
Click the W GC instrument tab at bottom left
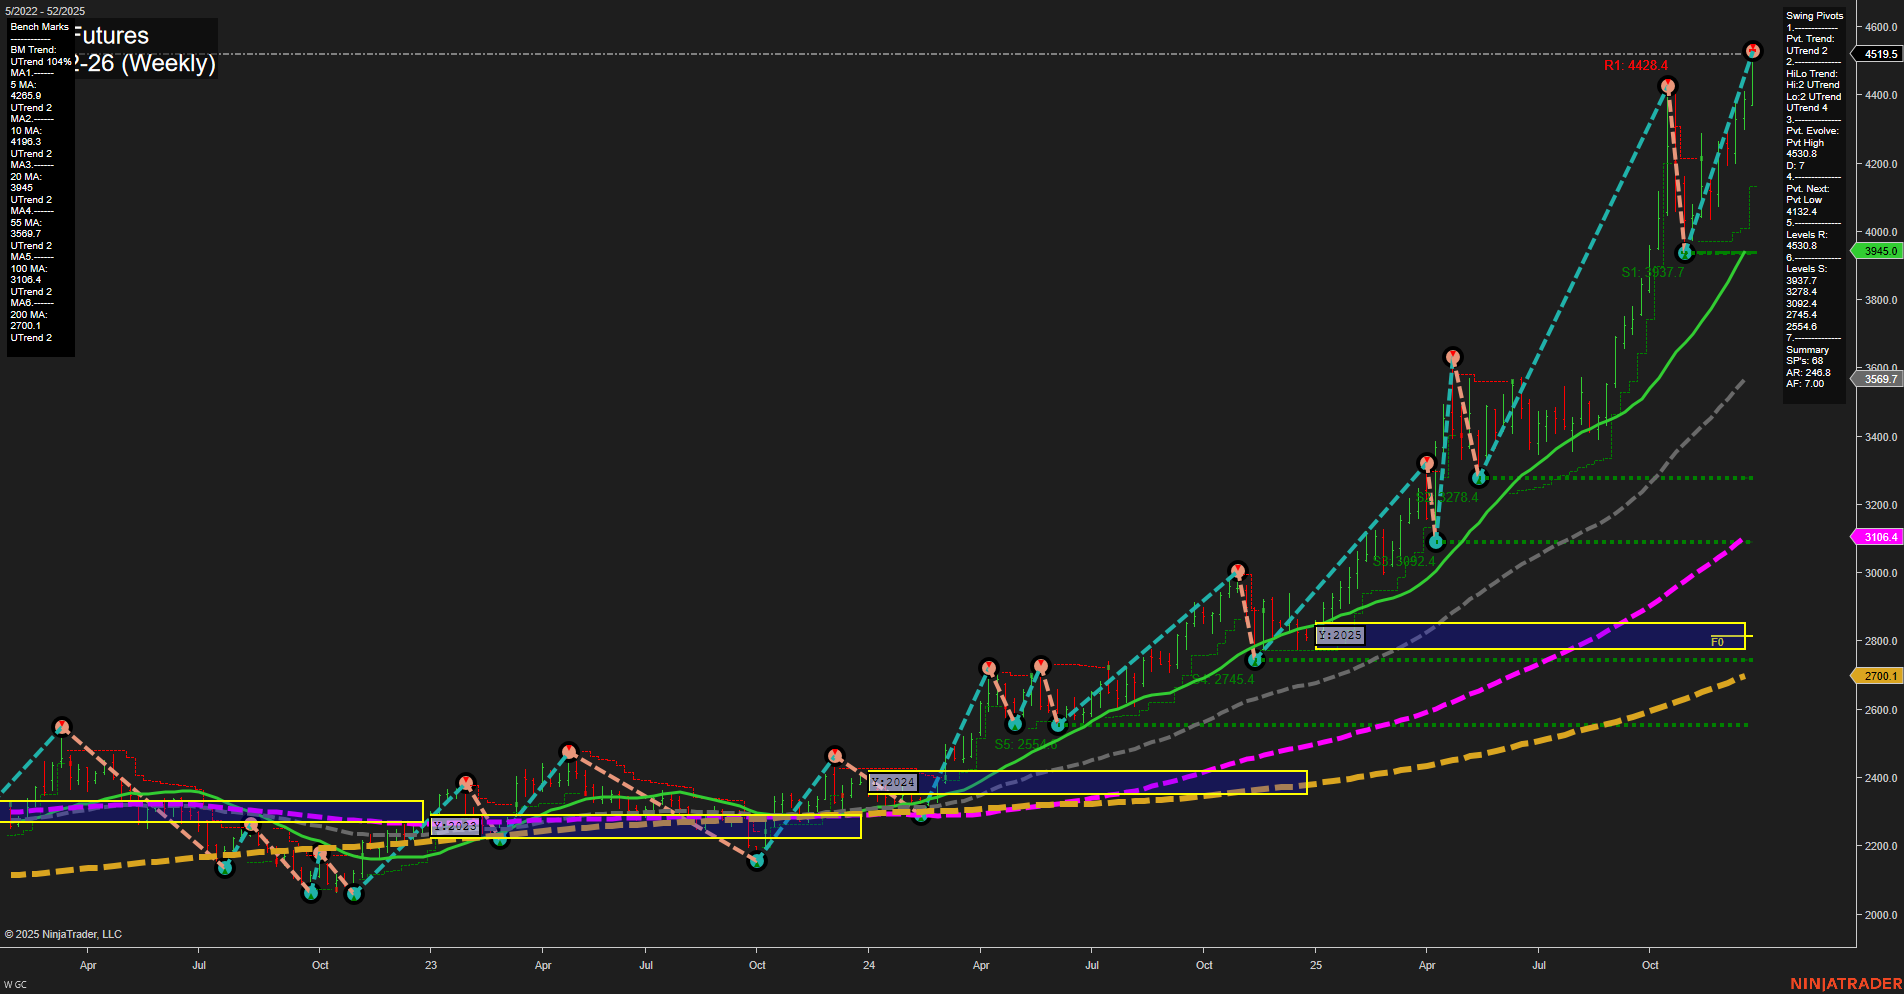click(x=13, y=983)
